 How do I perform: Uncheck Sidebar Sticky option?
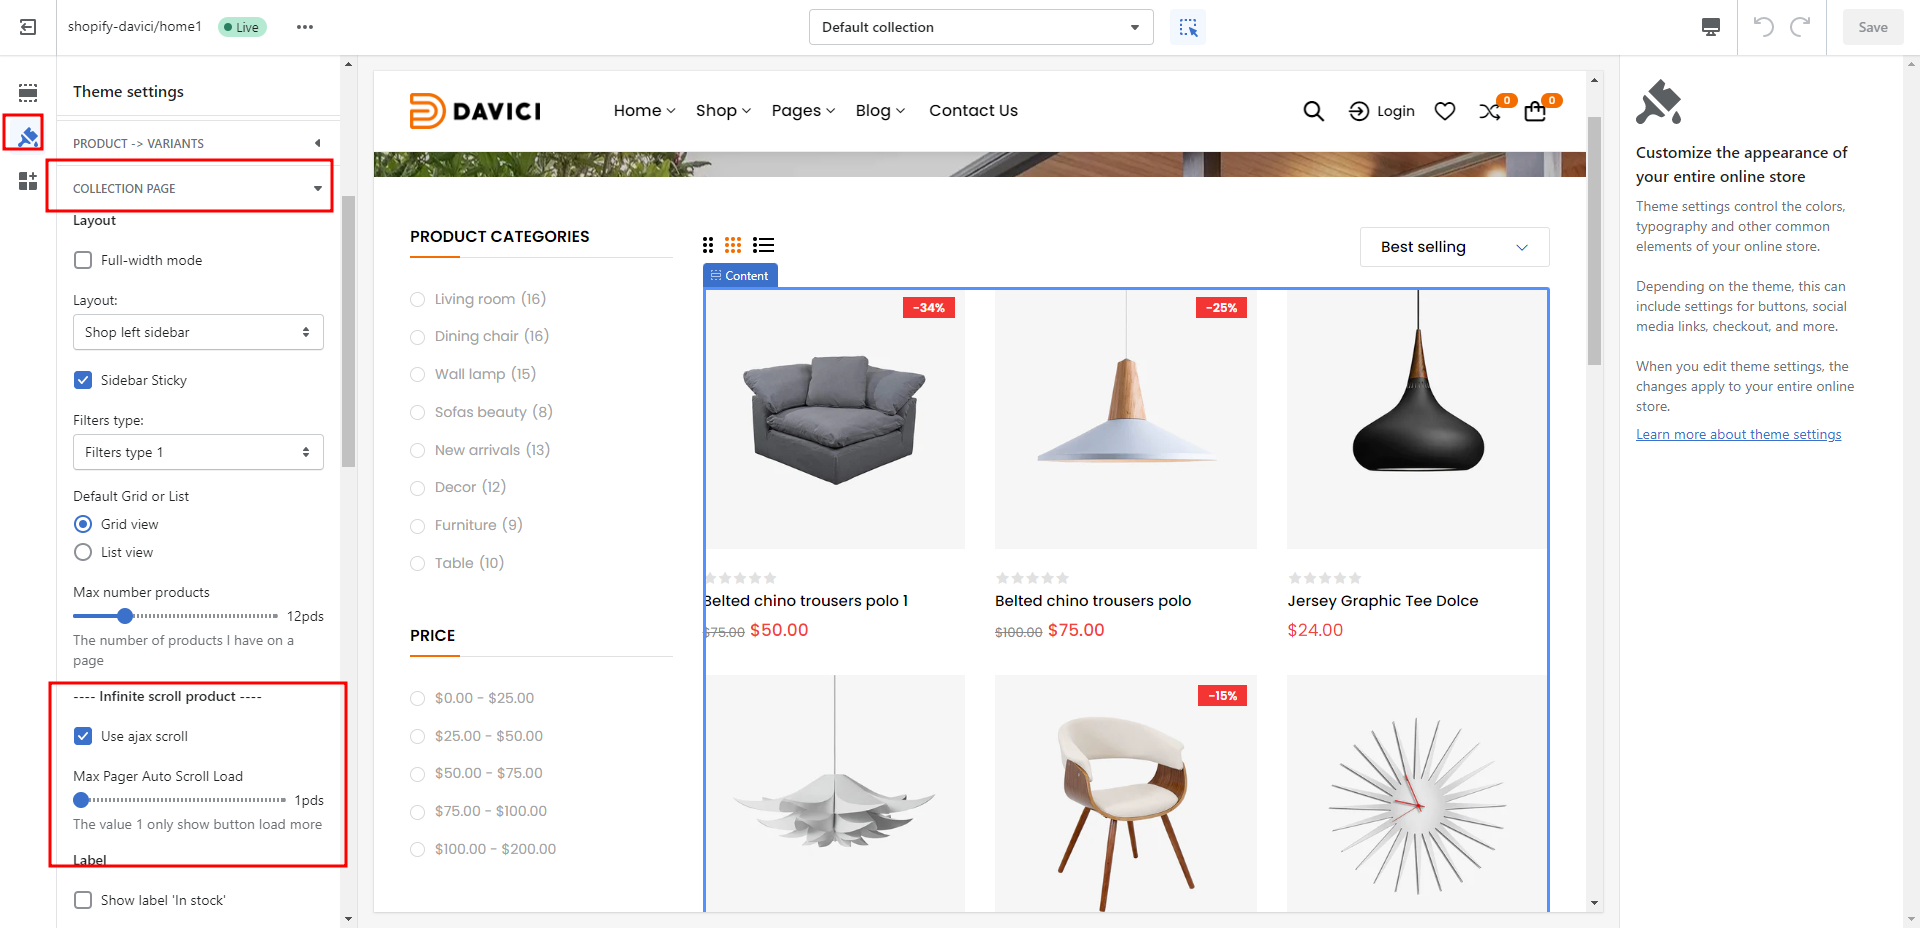tap(83, 380)
